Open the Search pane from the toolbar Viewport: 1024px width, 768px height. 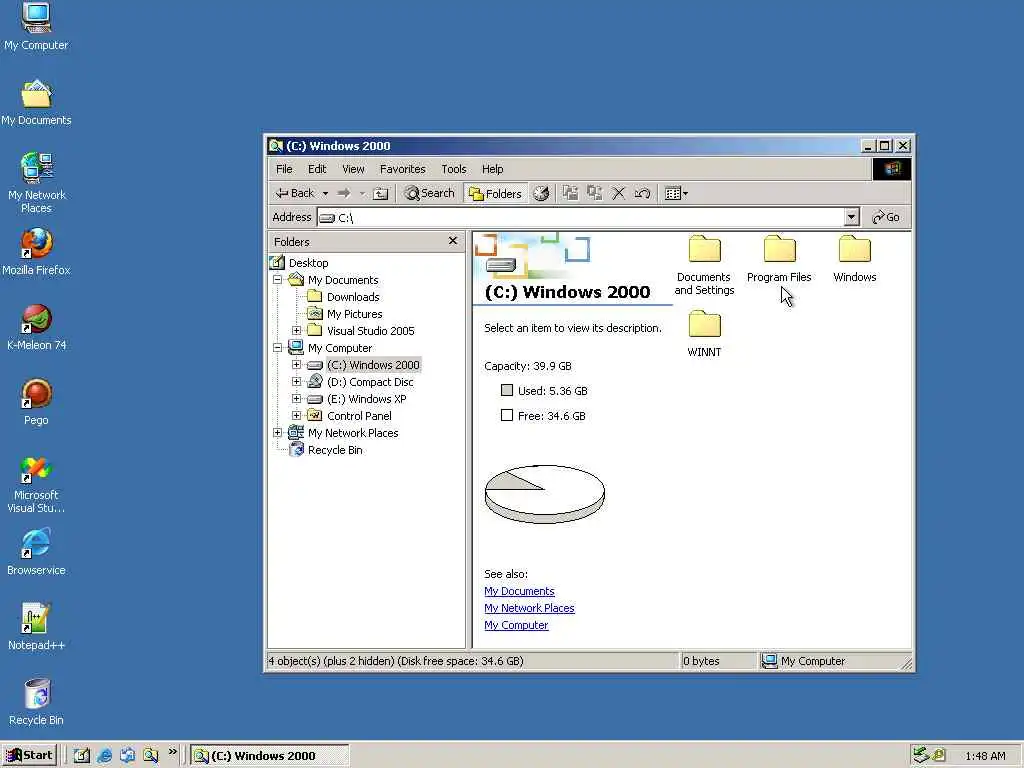tap(428, 193)
